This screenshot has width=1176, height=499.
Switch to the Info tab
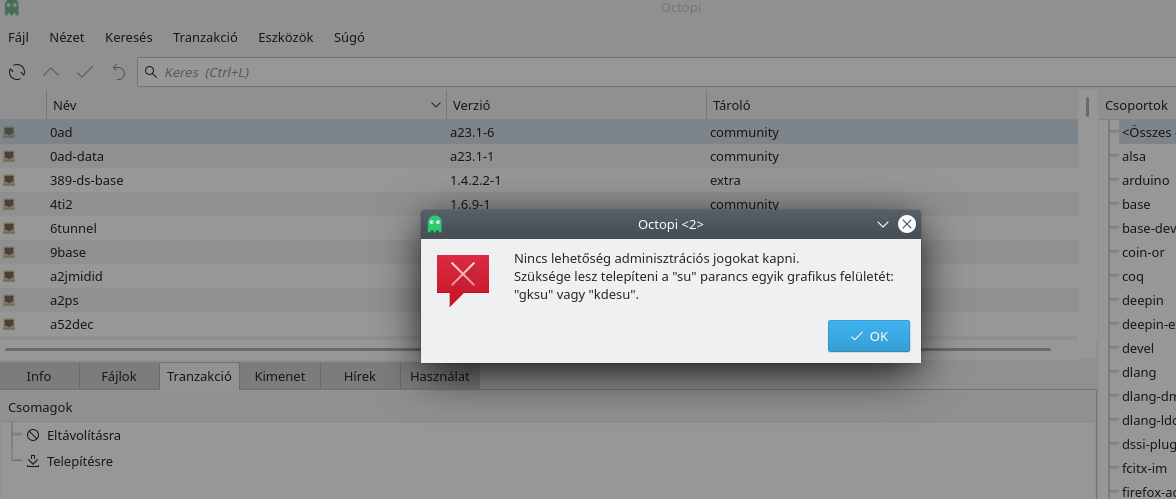[x=39, y=377]
